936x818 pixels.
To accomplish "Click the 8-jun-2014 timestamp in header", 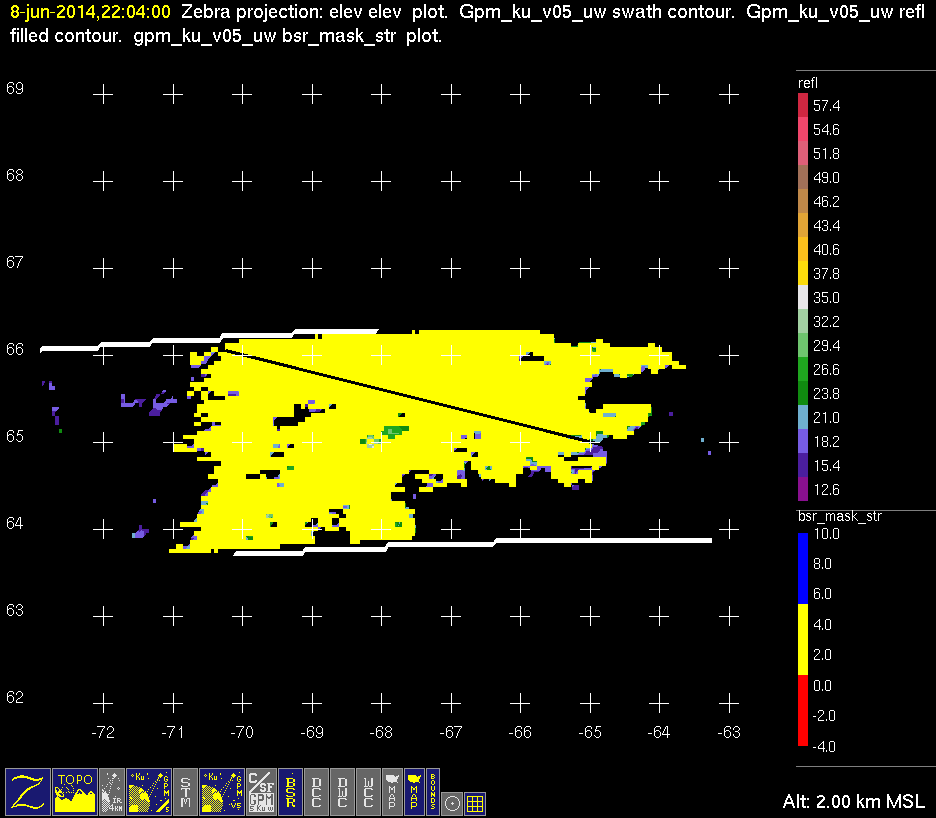I will tap(89, 13).
